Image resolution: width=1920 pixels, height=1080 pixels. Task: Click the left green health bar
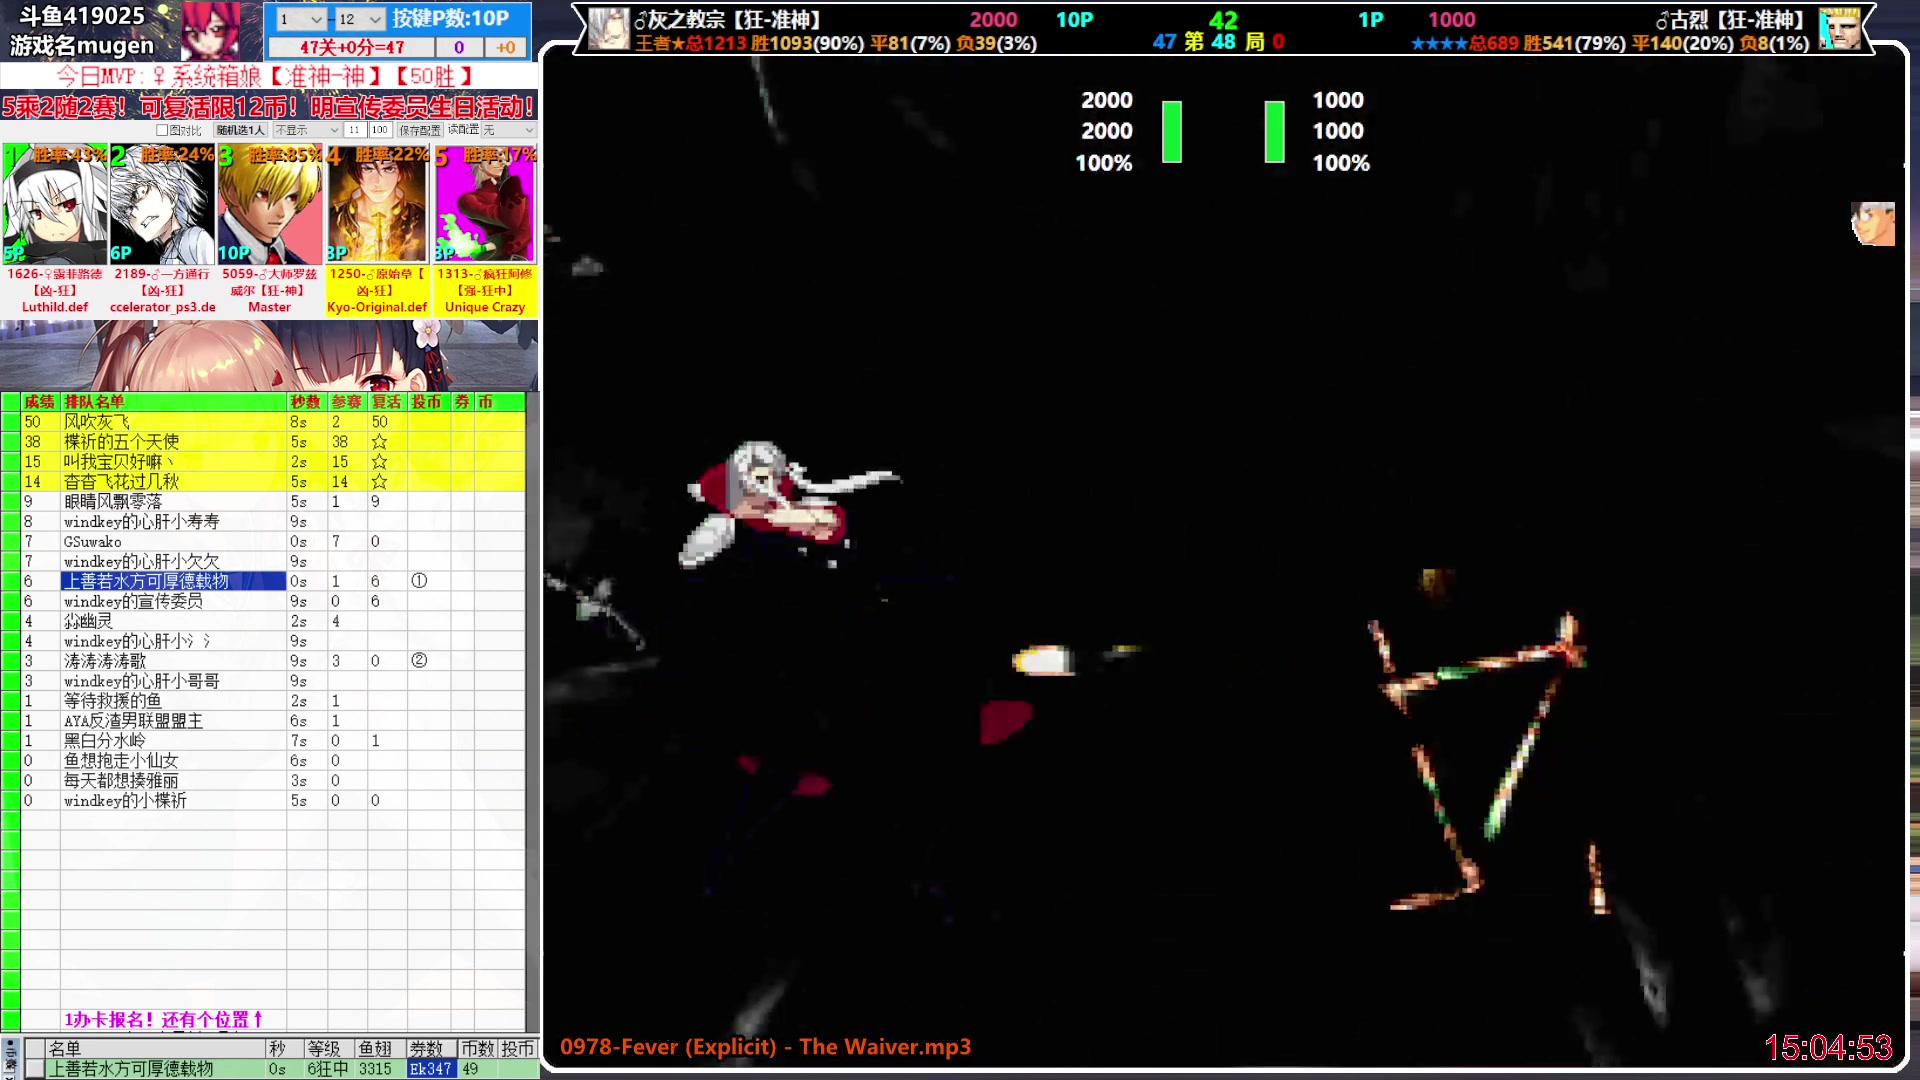click(x=1172, y=131)
